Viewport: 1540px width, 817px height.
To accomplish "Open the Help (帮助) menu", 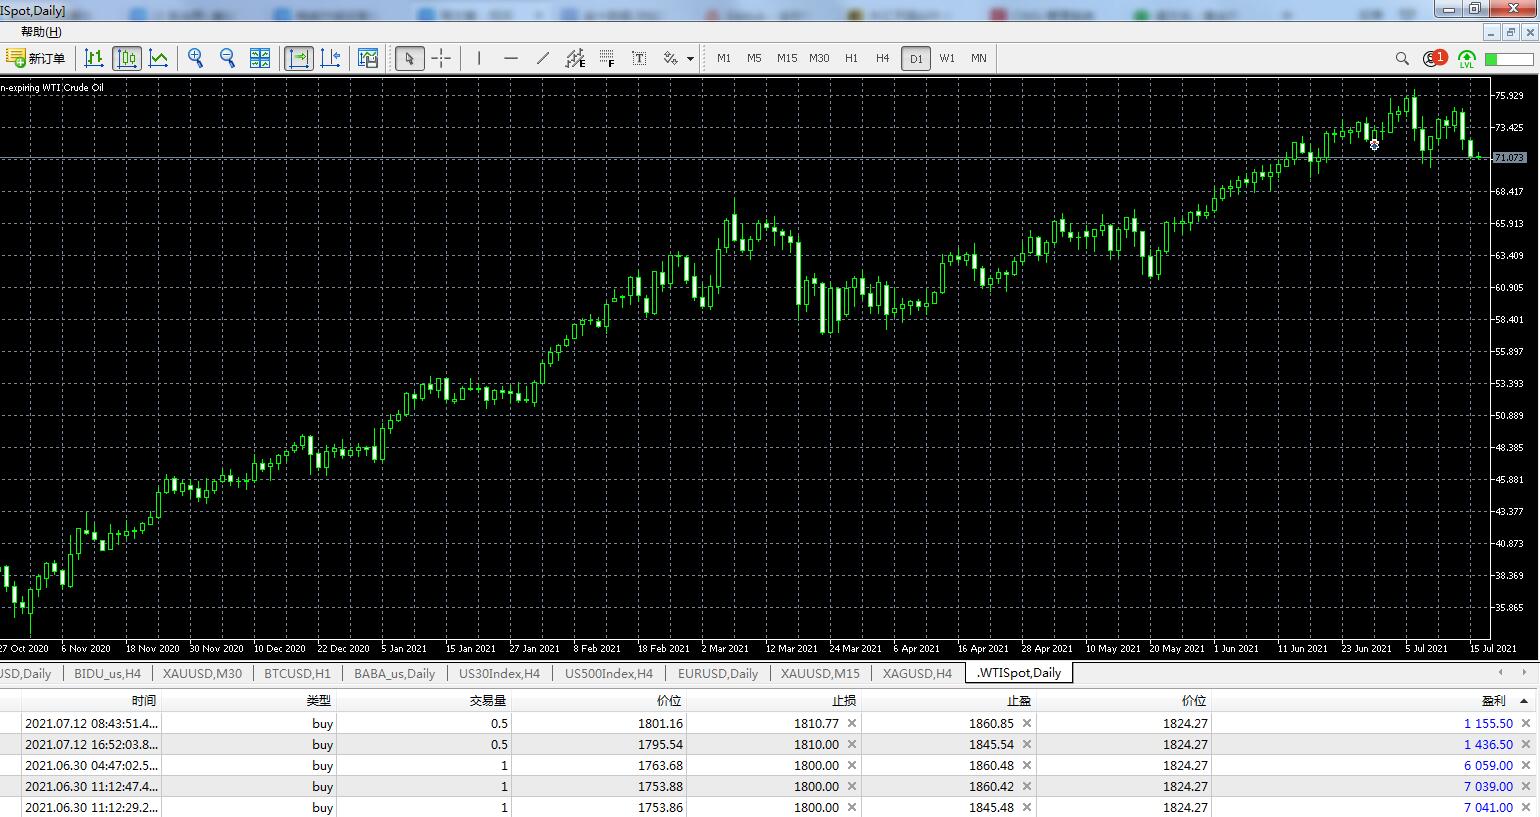I will pyautogui.click(x=41, y=32).
